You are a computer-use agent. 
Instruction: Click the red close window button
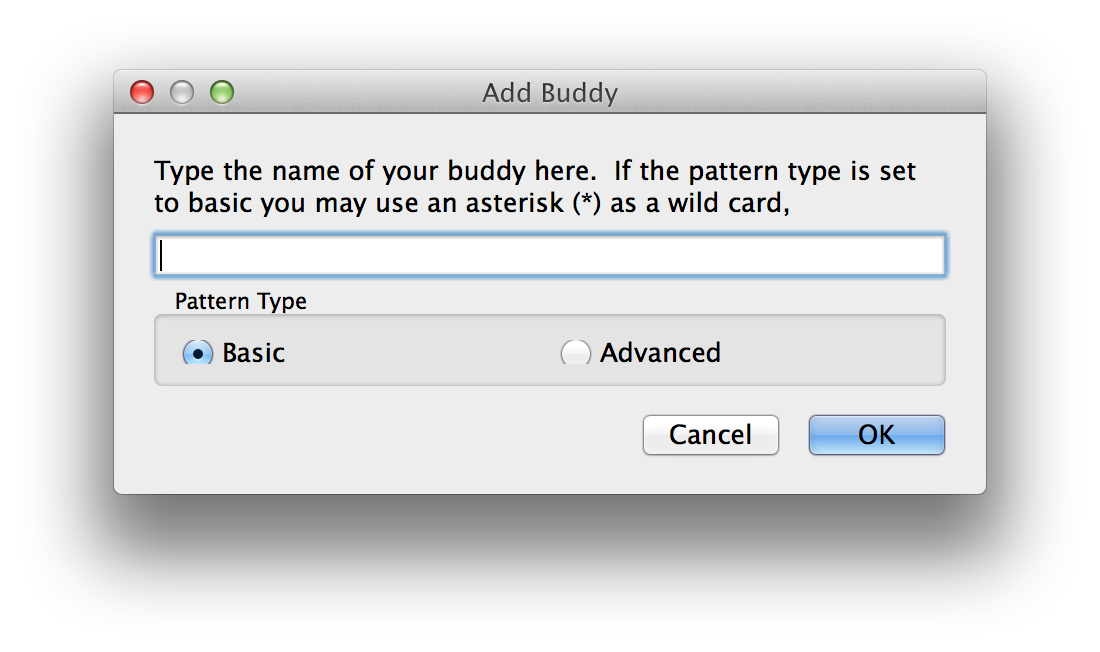click(142, 93)
